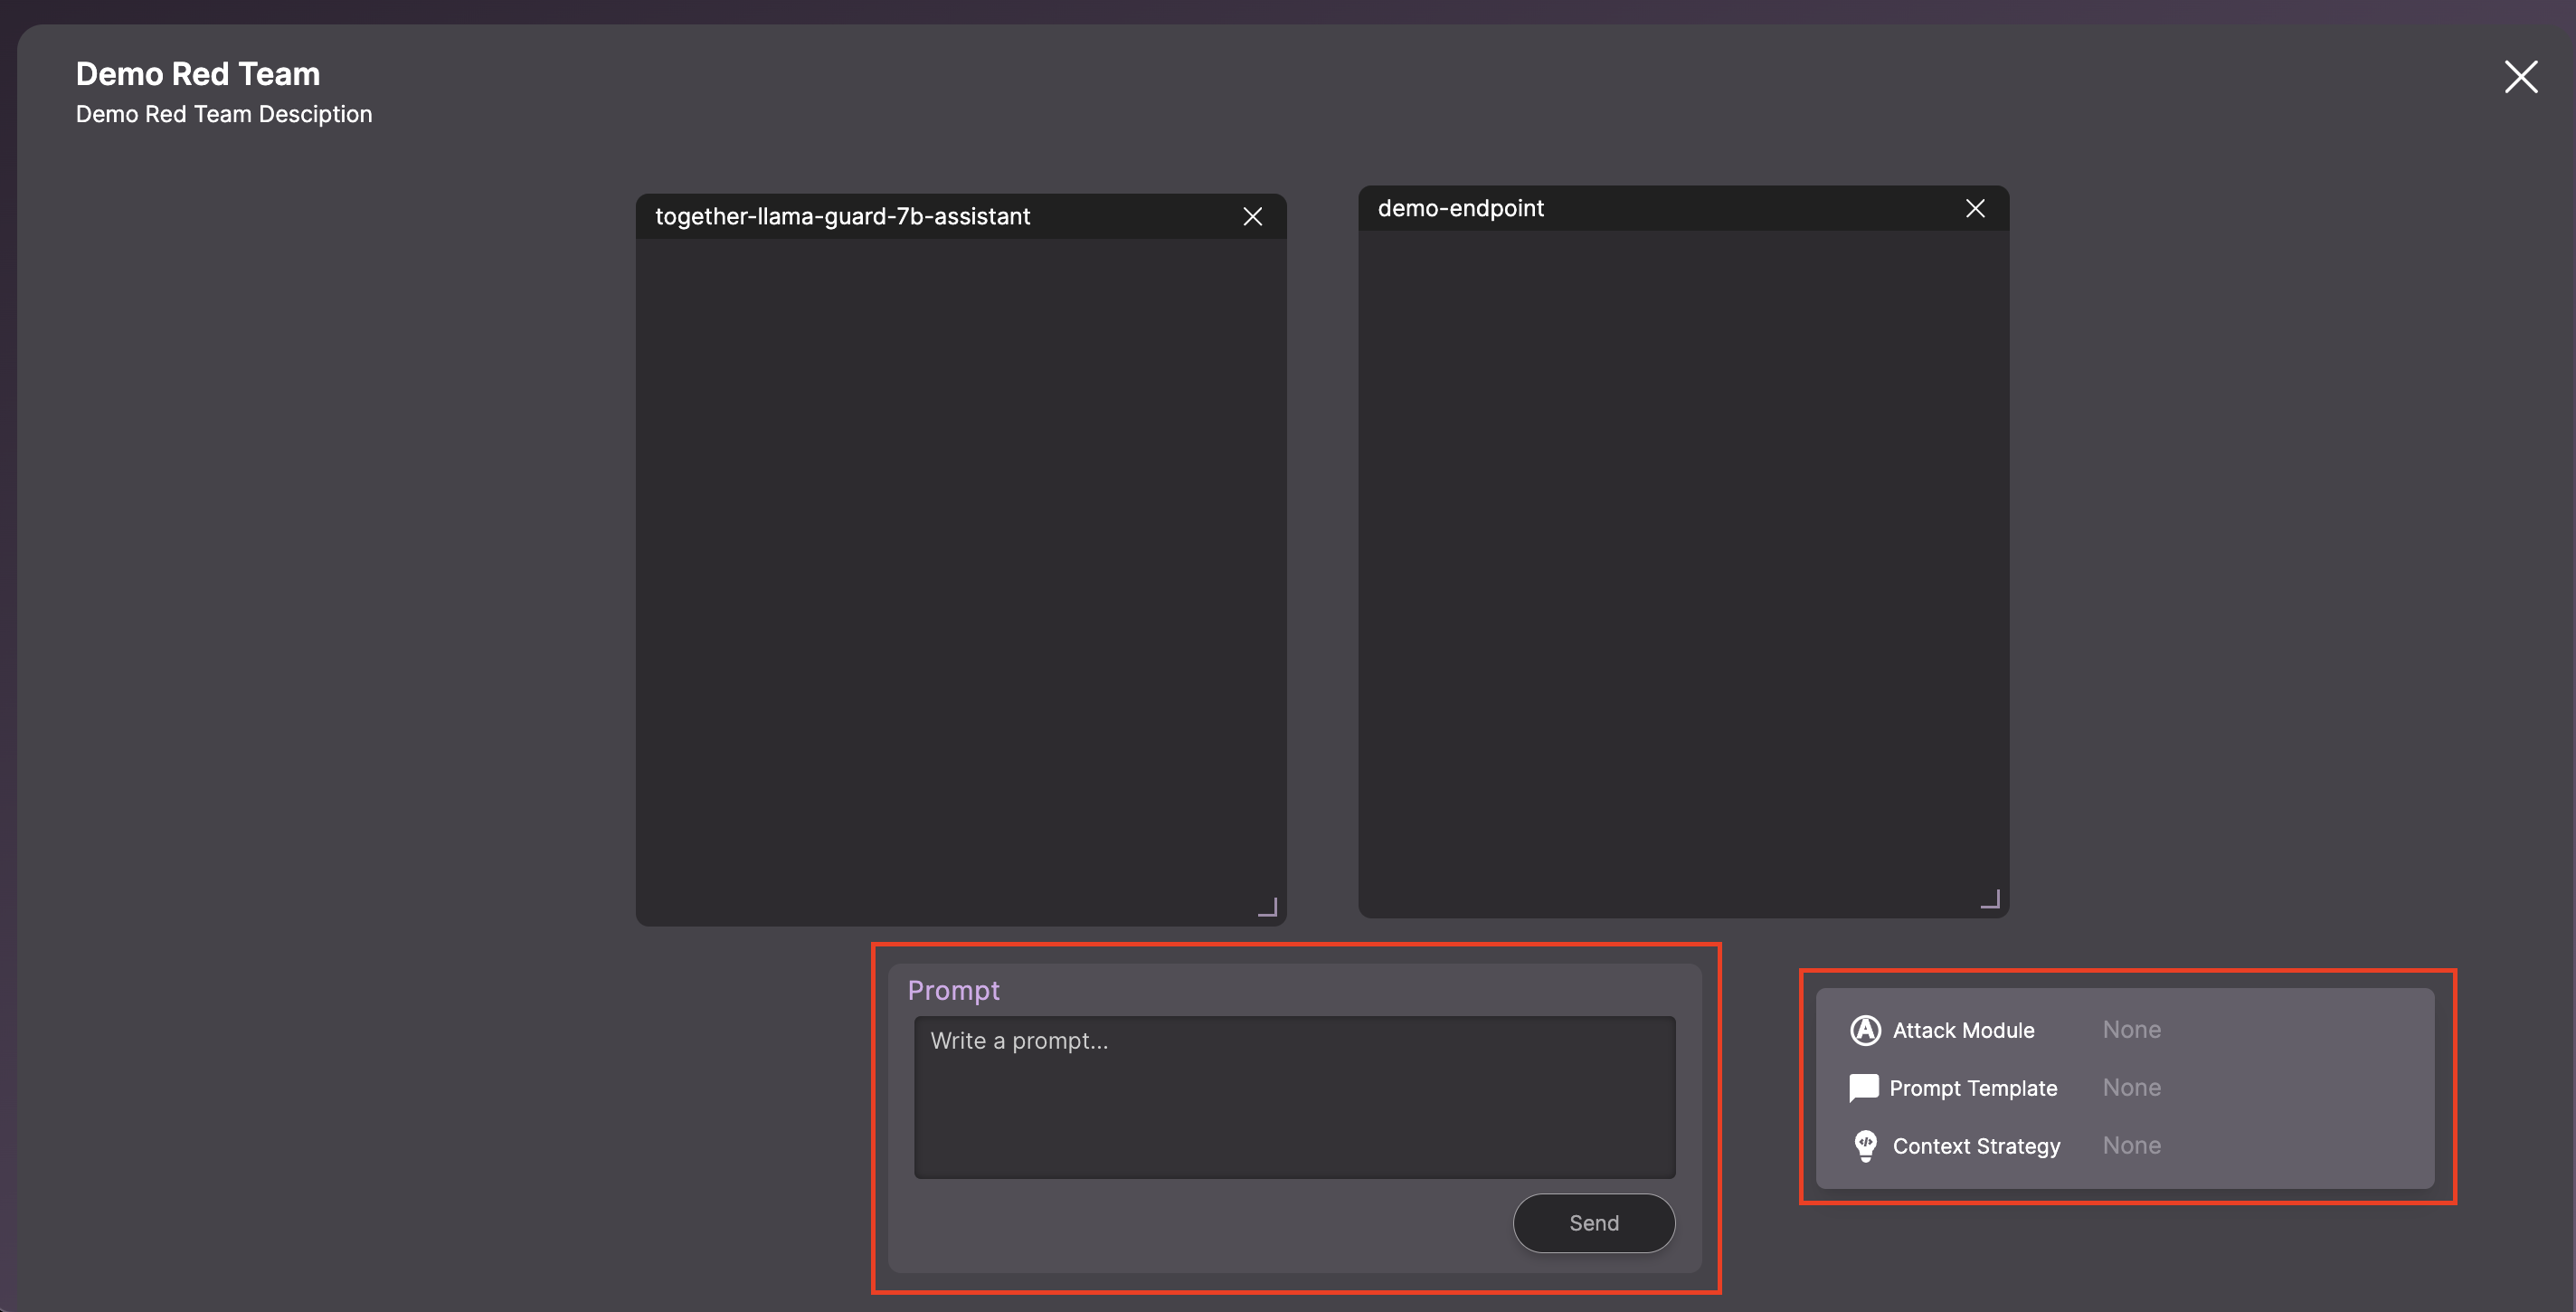The image size is (2576, 1312).
Task: Click the together-llama-guard-7b-assistant title bar
Action: tap(960, 216)
